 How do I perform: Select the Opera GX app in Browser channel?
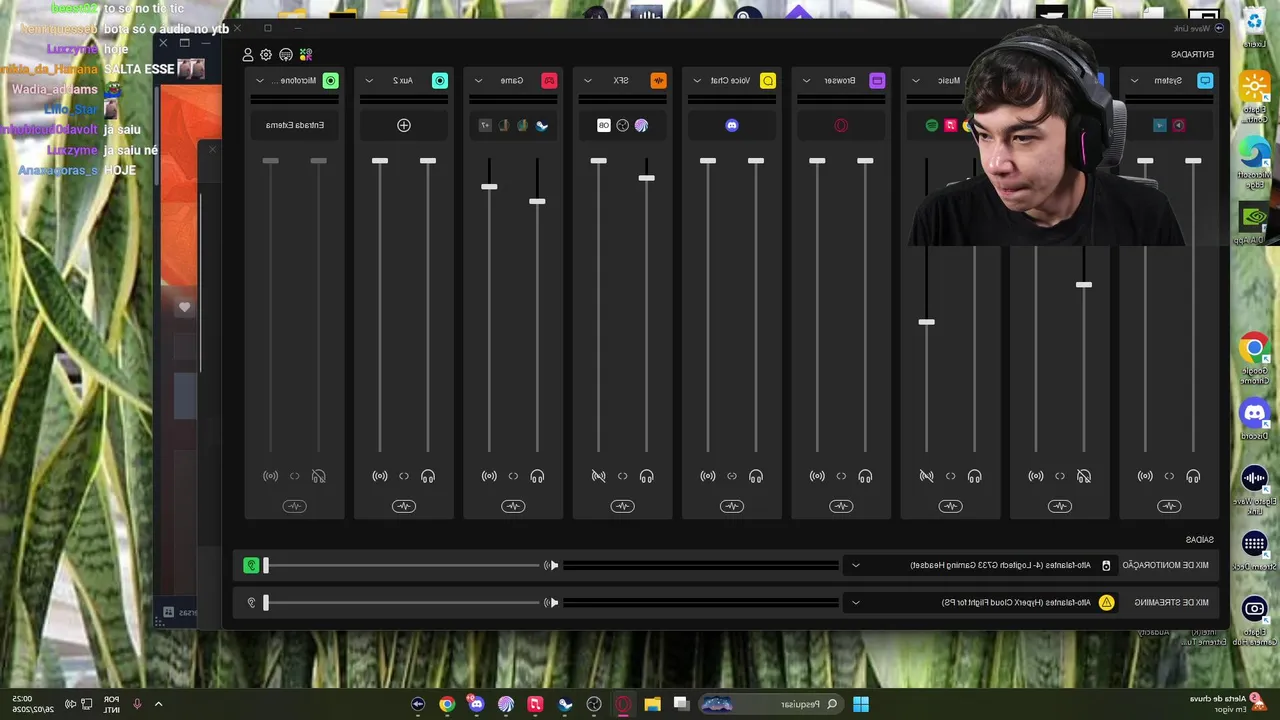841,125
